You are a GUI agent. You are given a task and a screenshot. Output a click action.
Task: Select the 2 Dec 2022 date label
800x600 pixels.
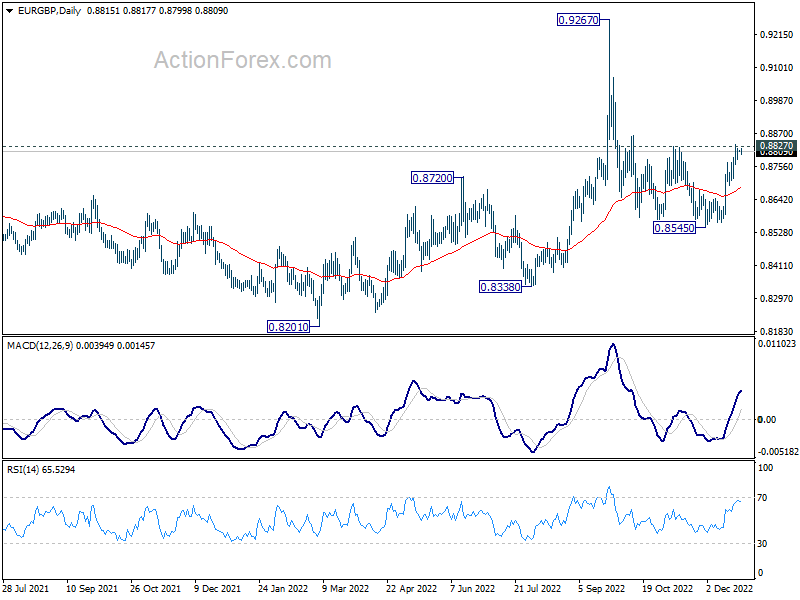click(730, 588)
